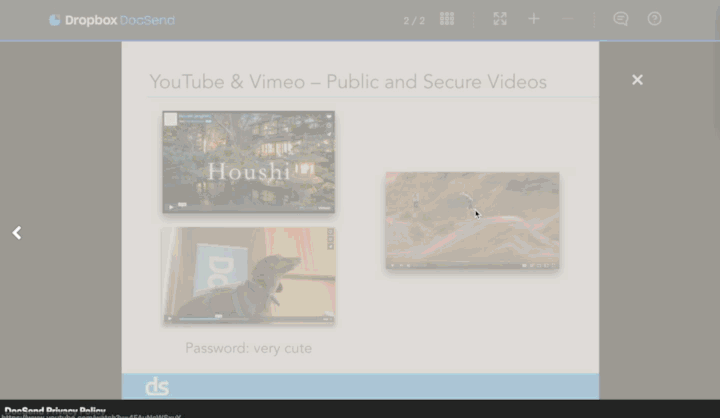Click the slide title about YouTube & Vimeo
The width and height of the screenshot is (720, 418).
pyautogui.click(x=348, y=82)
